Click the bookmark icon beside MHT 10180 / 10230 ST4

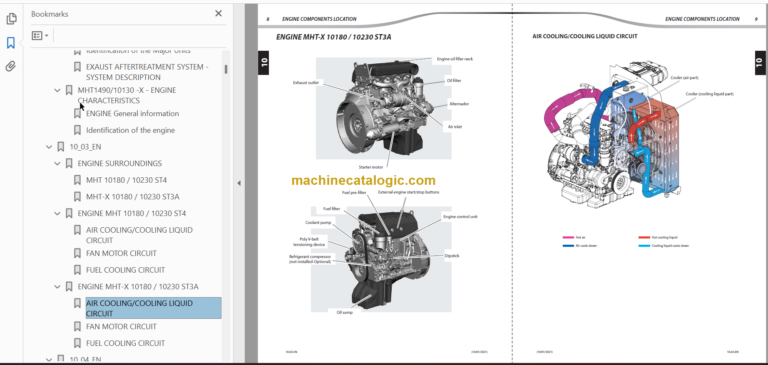click(77, 180)
